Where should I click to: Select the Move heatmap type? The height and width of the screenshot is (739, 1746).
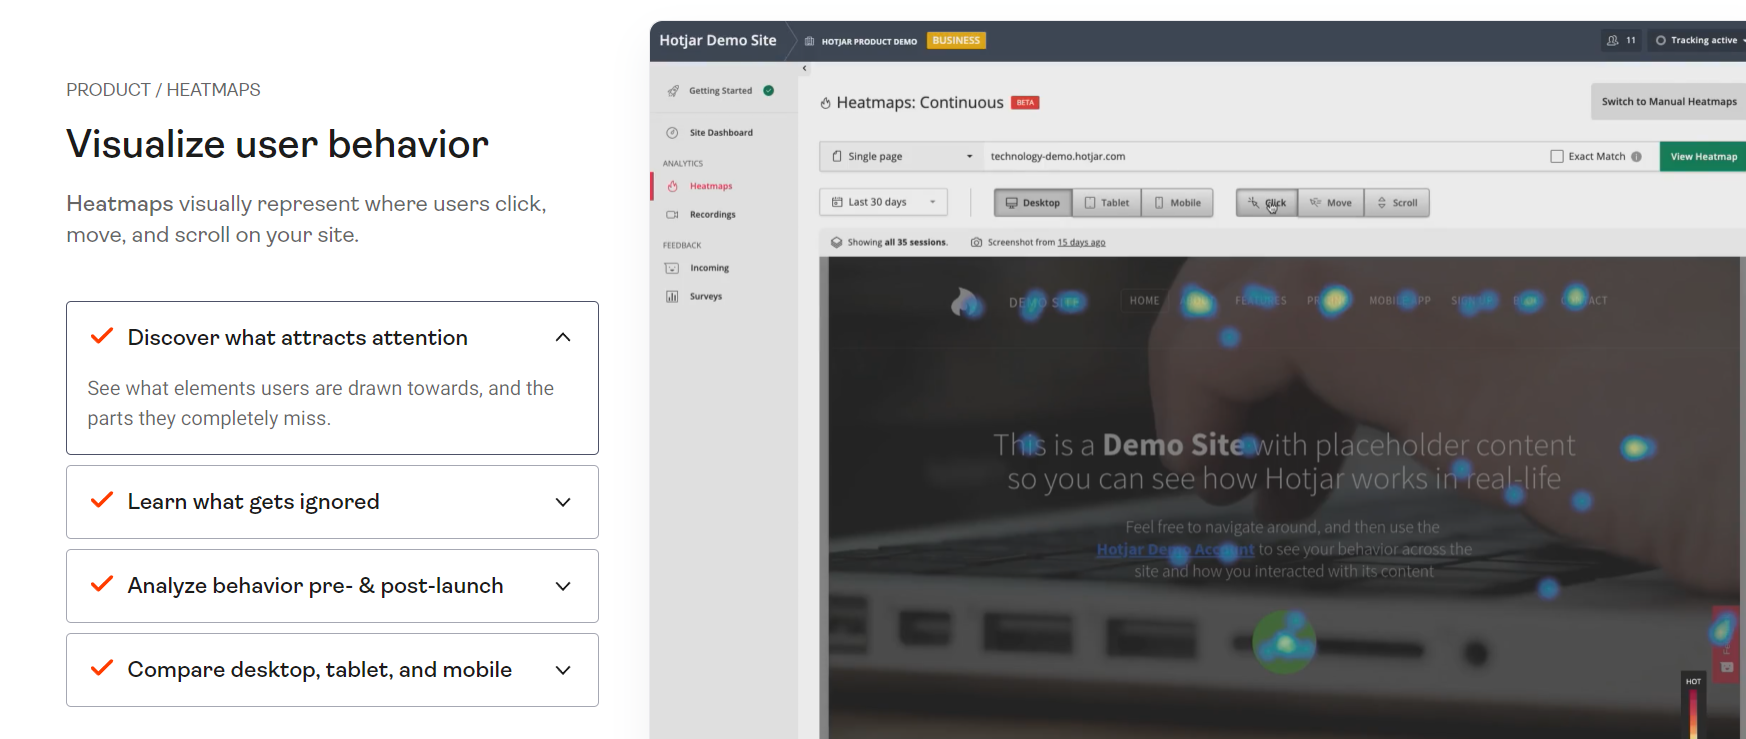[x=1331, y=203]
